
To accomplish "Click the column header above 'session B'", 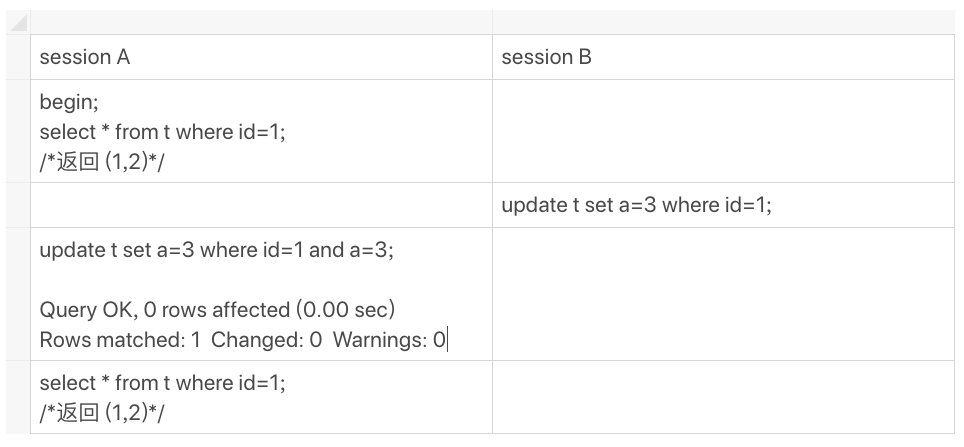I will point(723,22).
